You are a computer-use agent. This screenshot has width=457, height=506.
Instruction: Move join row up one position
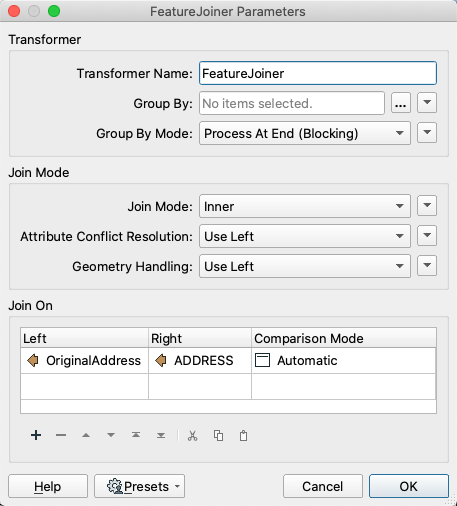pyautogui.click(x=86, y=435)
